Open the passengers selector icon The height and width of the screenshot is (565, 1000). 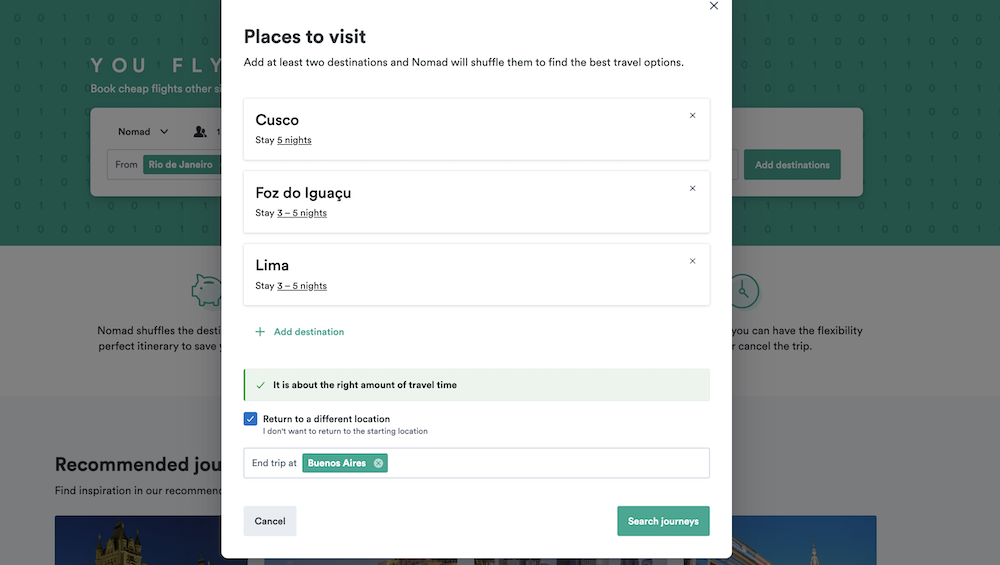tap(200, 131)
